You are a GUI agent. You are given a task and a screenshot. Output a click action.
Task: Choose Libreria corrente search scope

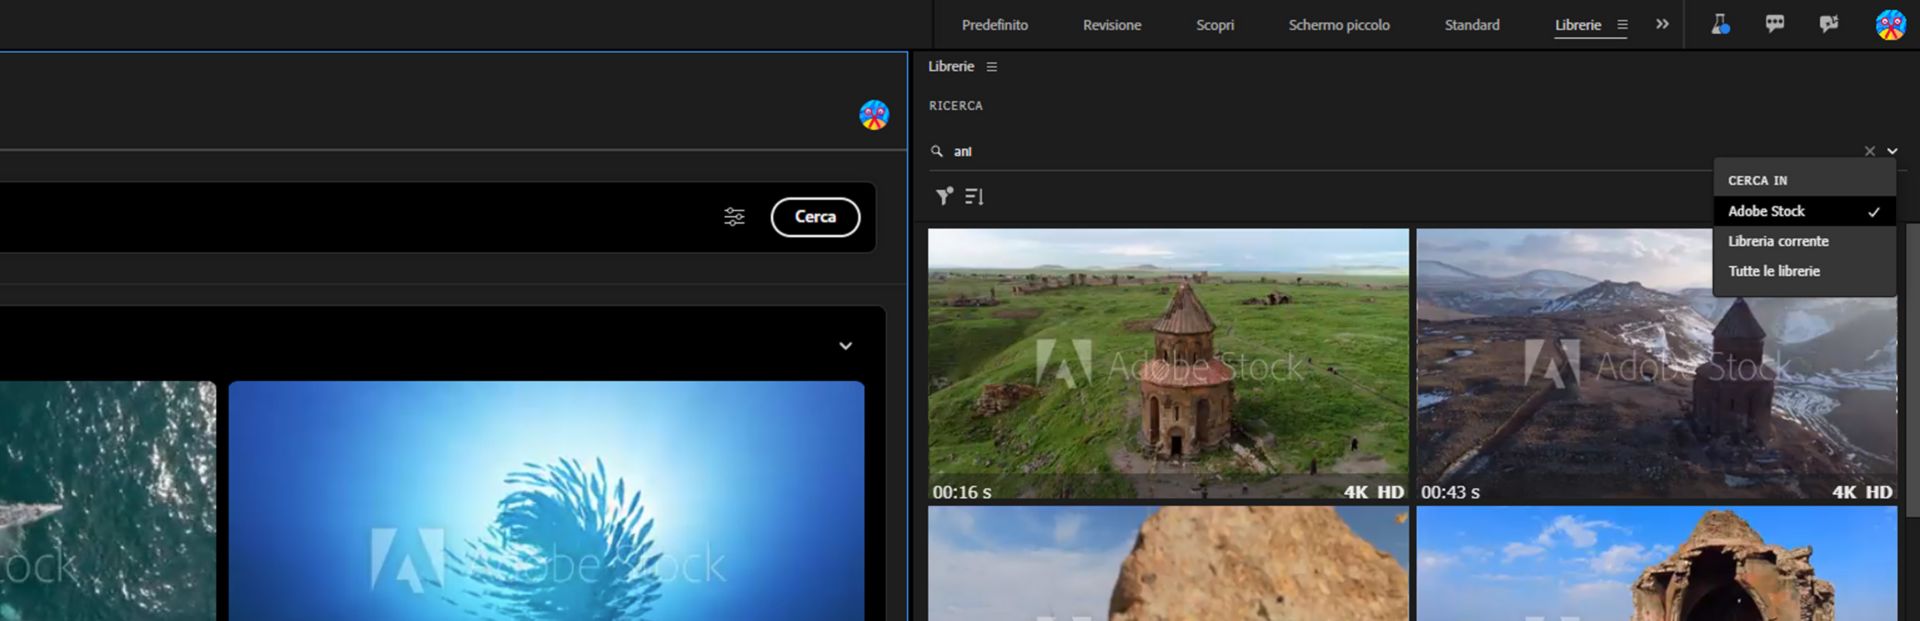point(1804,241)
